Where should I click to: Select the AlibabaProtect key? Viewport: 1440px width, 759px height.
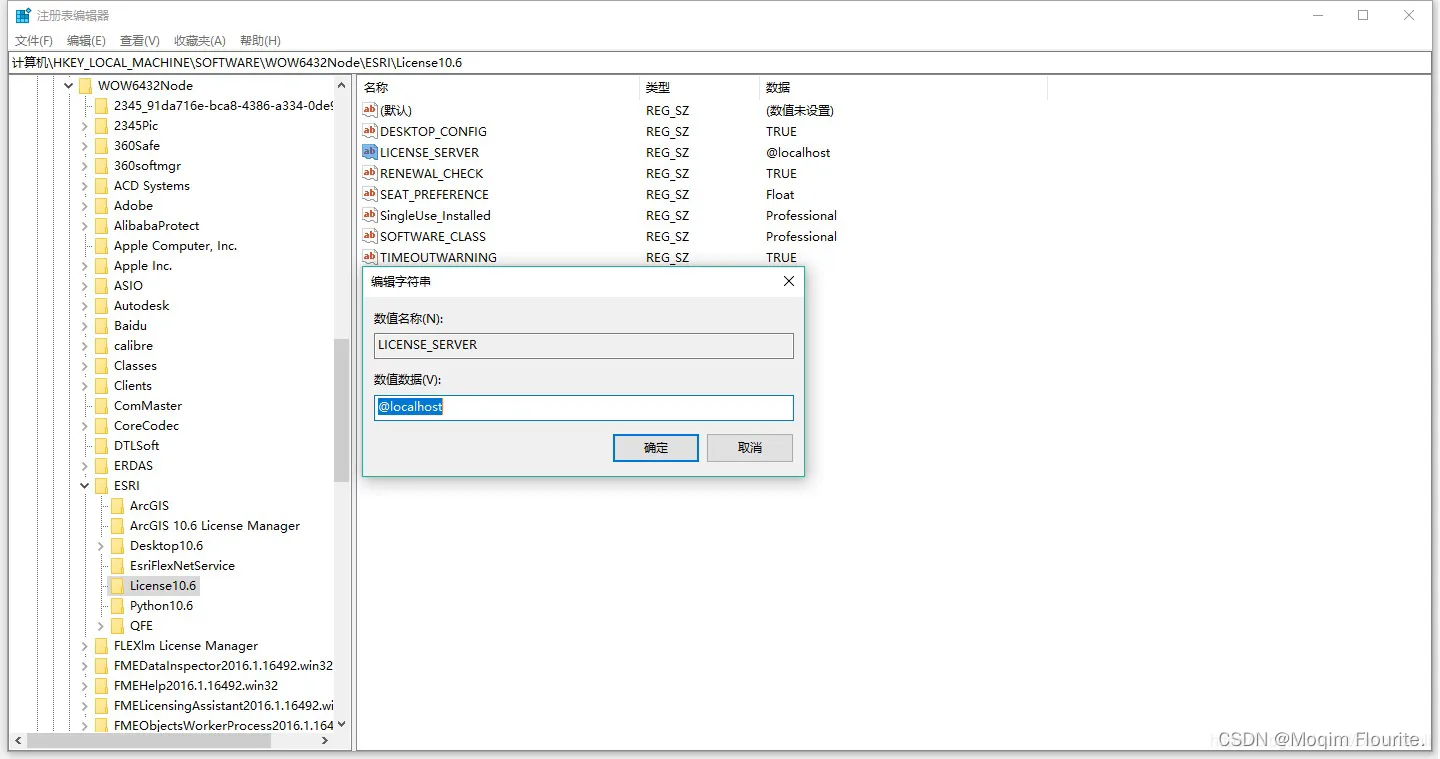pos(156,225)
